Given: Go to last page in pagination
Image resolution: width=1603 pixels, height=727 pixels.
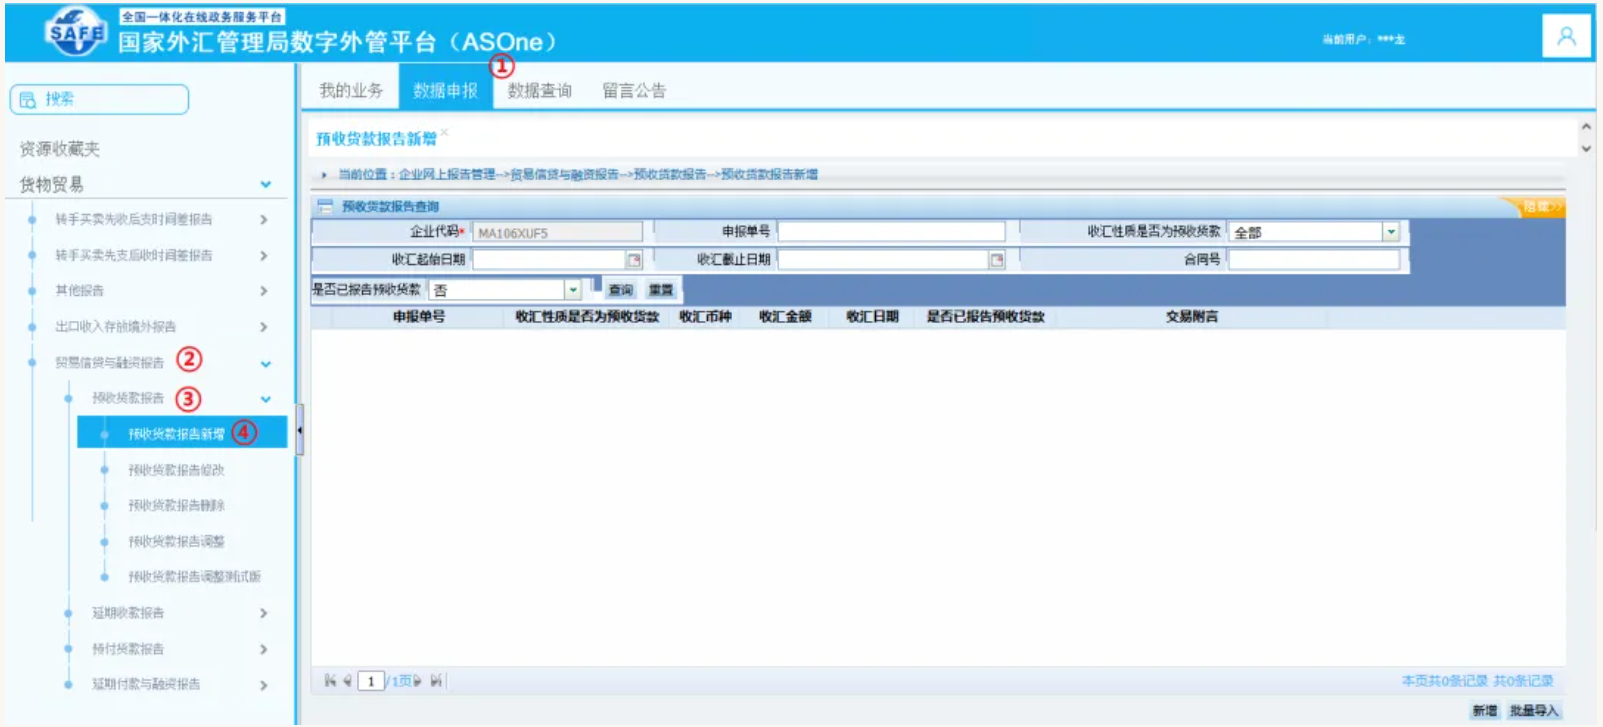Looking at the screenshot, I should coord(436,681).
